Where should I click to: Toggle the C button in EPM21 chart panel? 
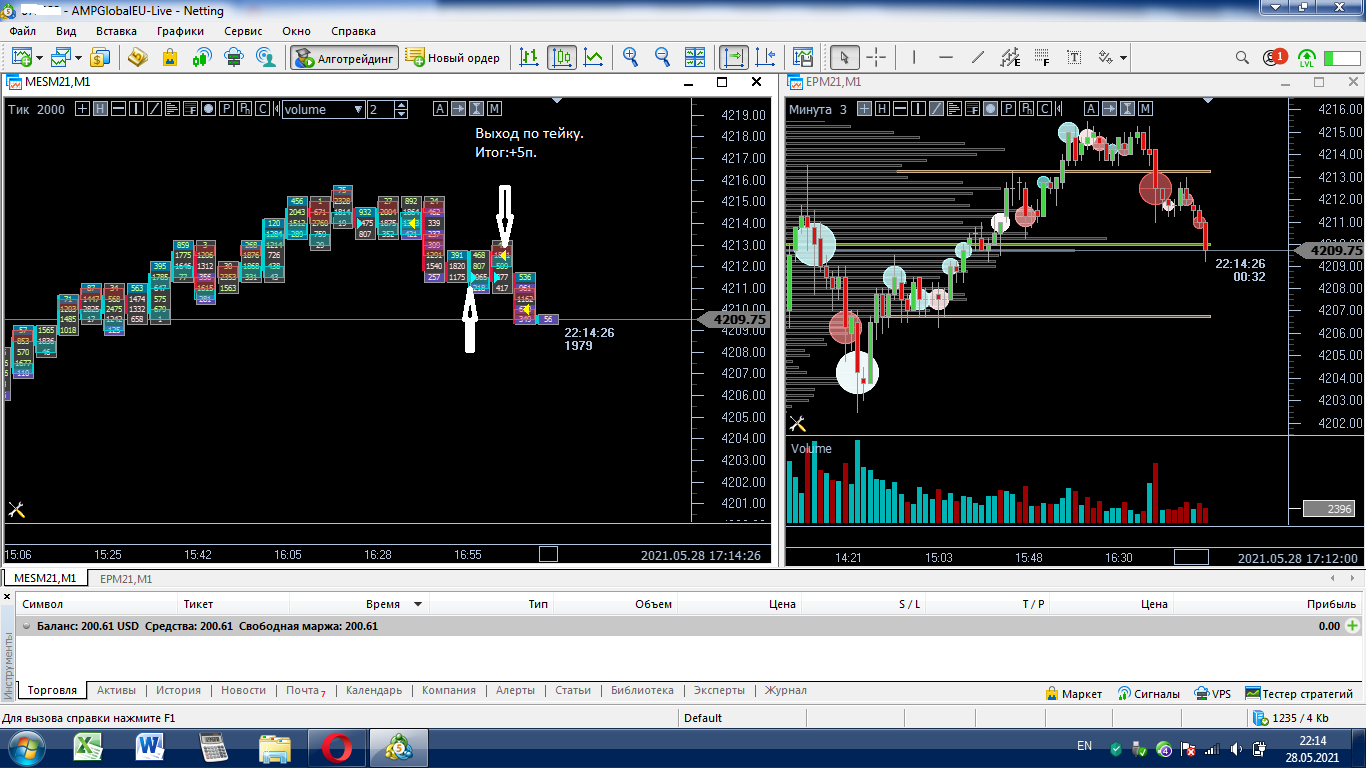[1045, 109]
